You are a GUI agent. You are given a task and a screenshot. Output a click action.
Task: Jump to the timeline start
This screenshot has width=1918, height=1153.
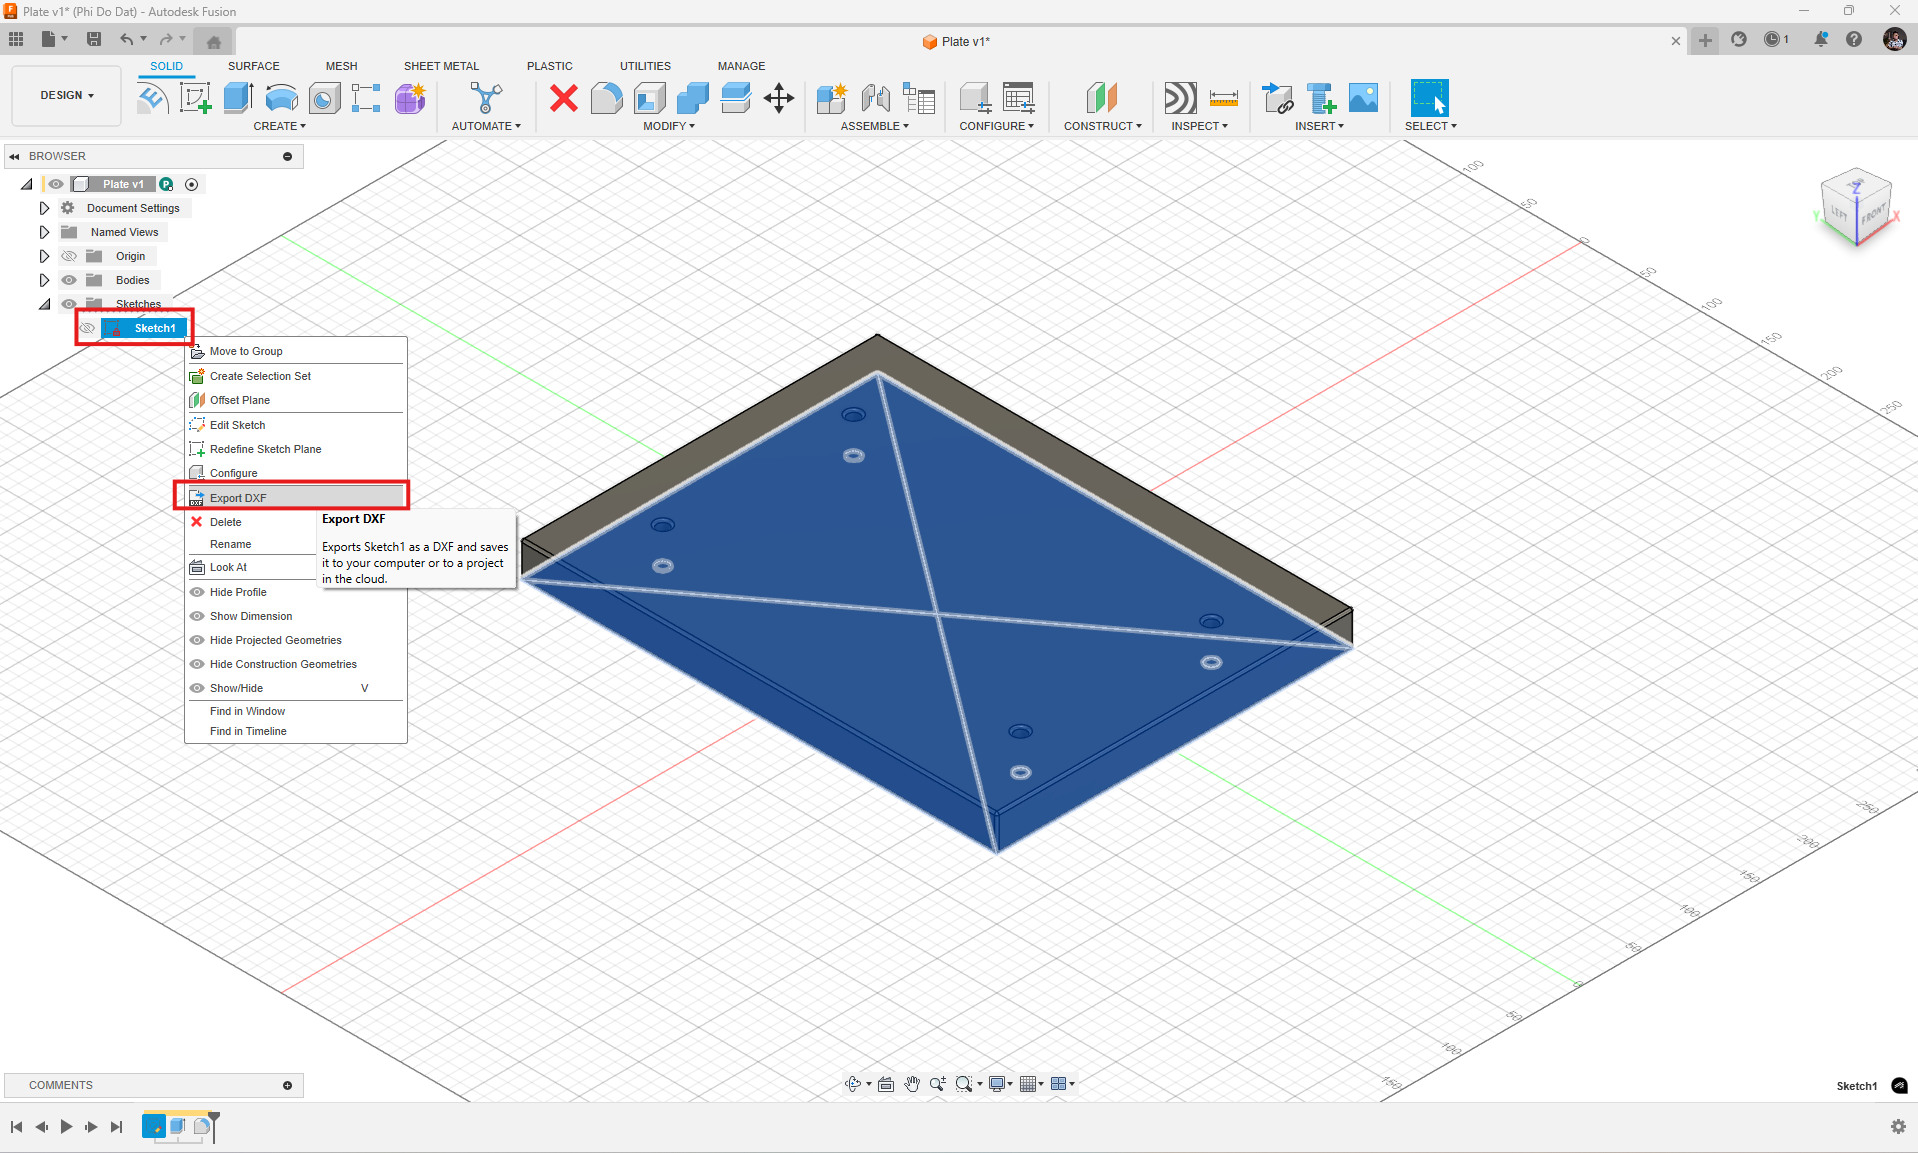16,1127
